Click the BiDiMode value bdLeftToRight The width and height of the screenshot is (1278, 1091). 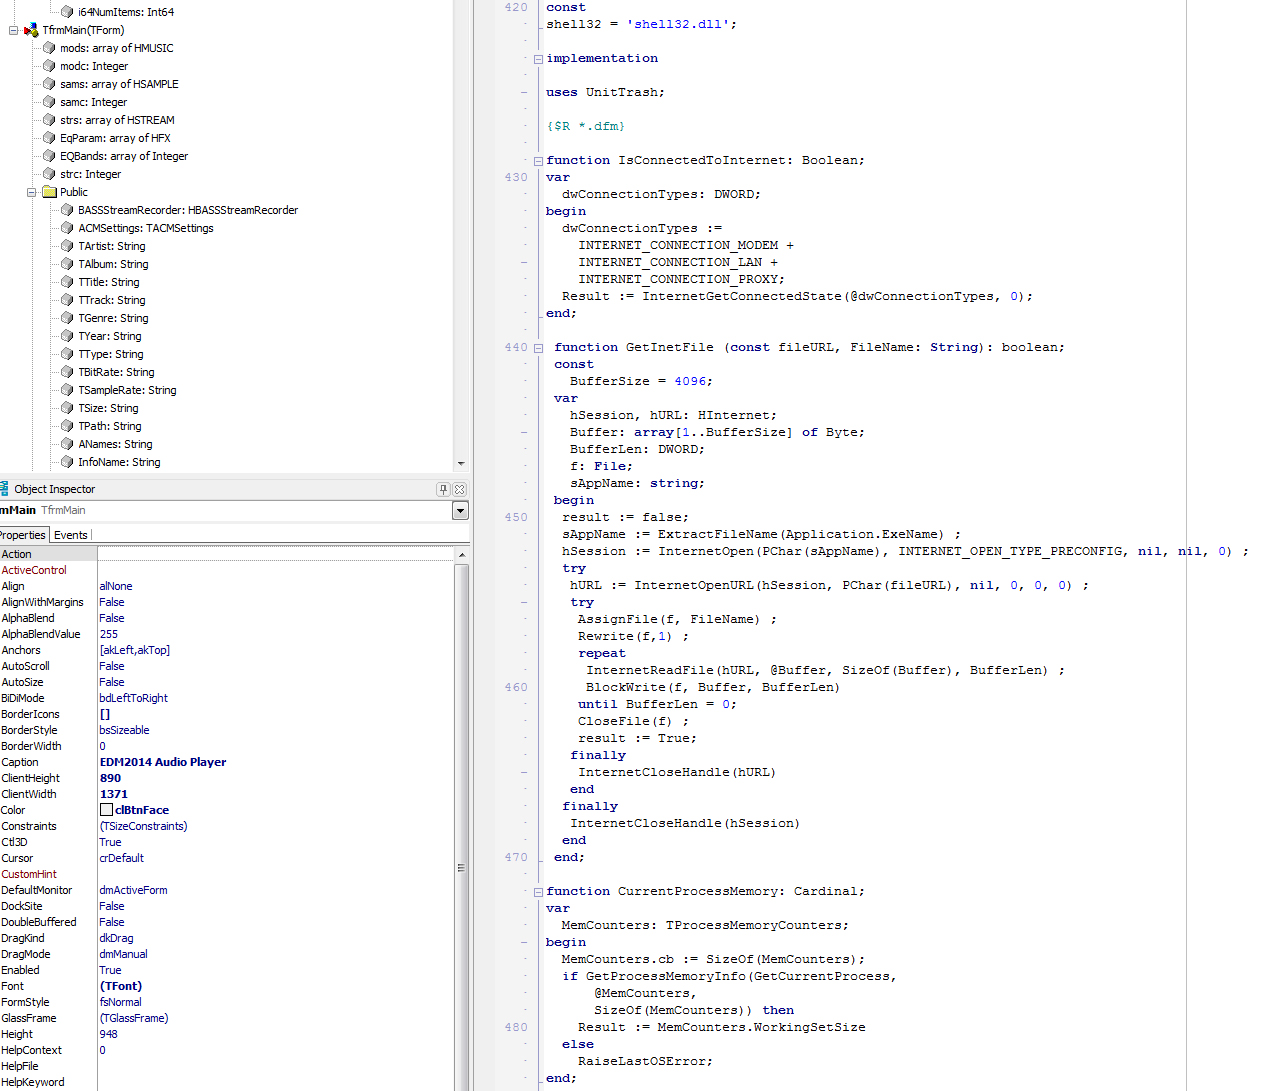[x=134, y=698]
